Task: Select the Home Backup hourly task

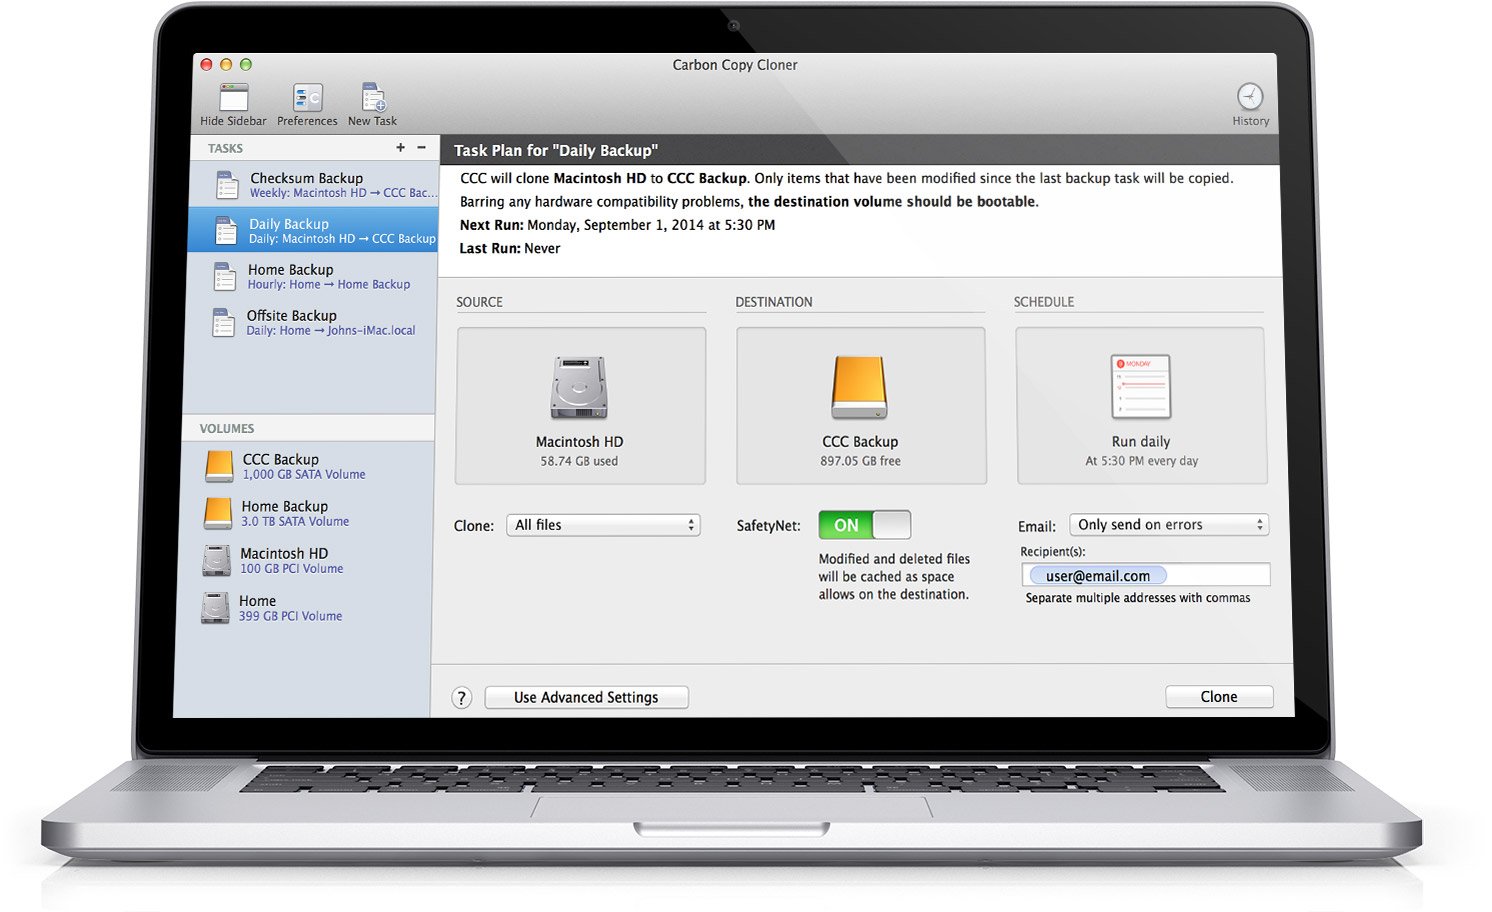Action: (312, 276)
